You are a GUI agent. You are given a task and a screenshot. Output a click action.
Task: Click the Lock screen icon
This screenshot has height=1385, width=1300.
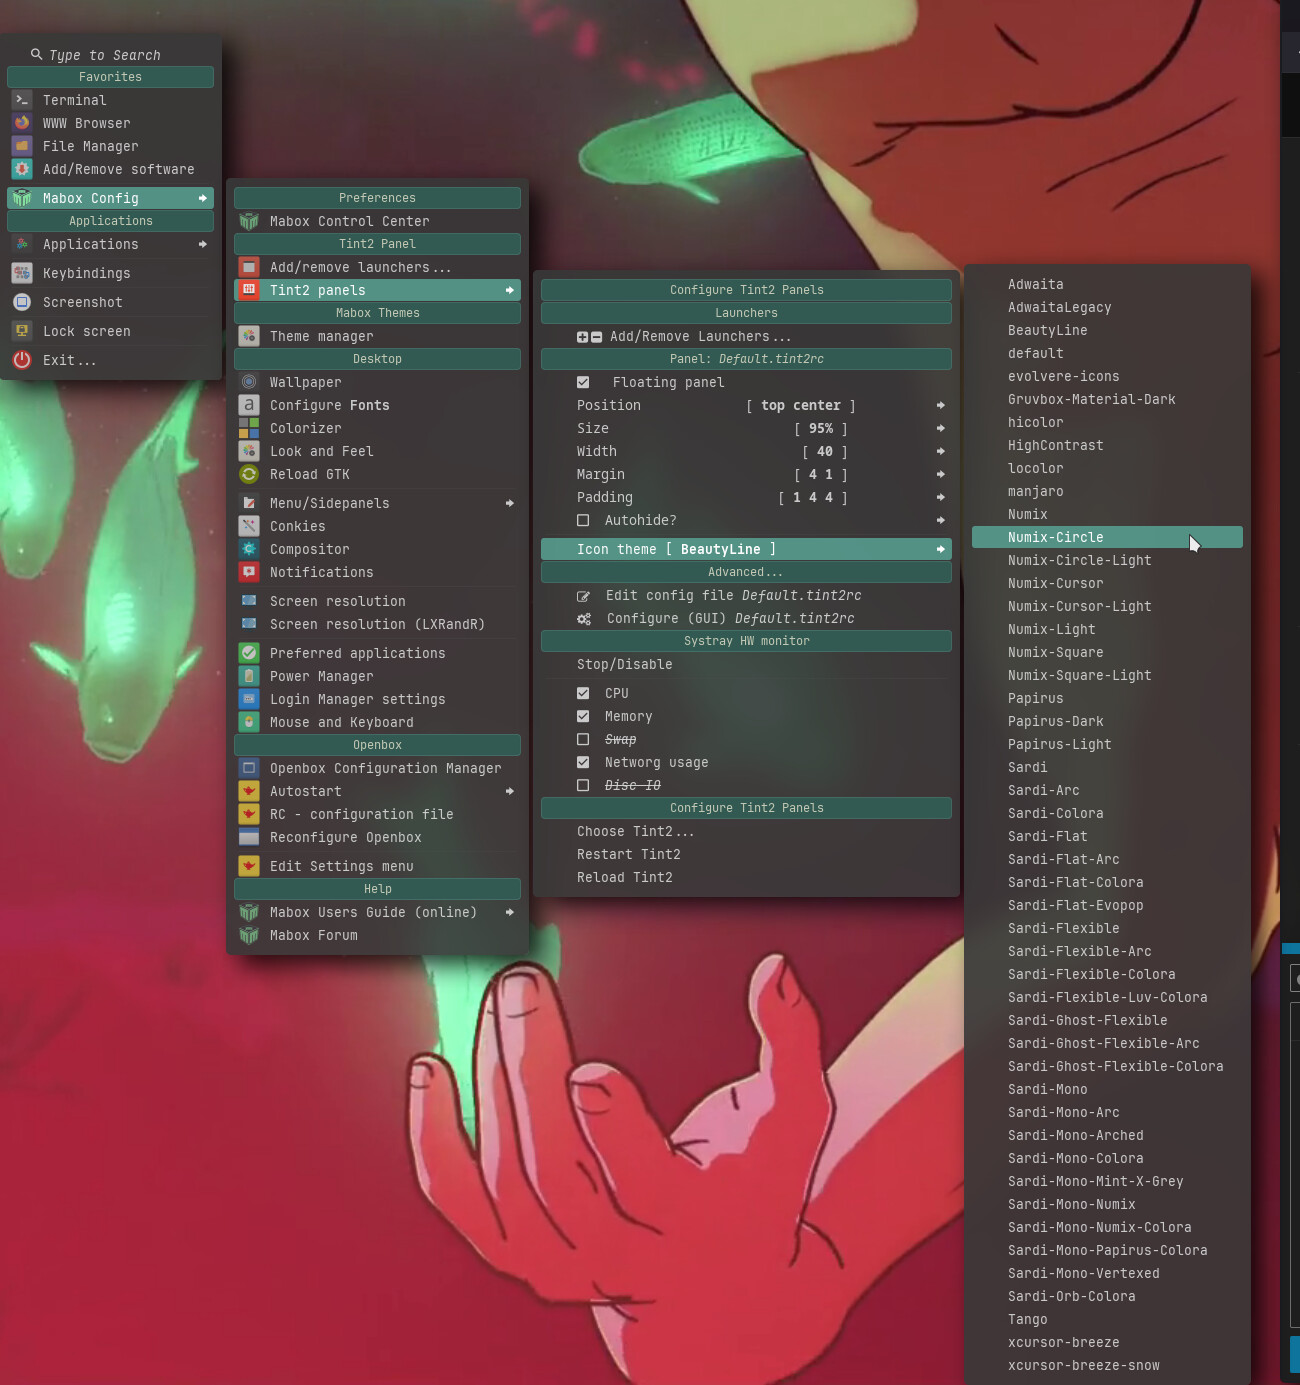22,331
